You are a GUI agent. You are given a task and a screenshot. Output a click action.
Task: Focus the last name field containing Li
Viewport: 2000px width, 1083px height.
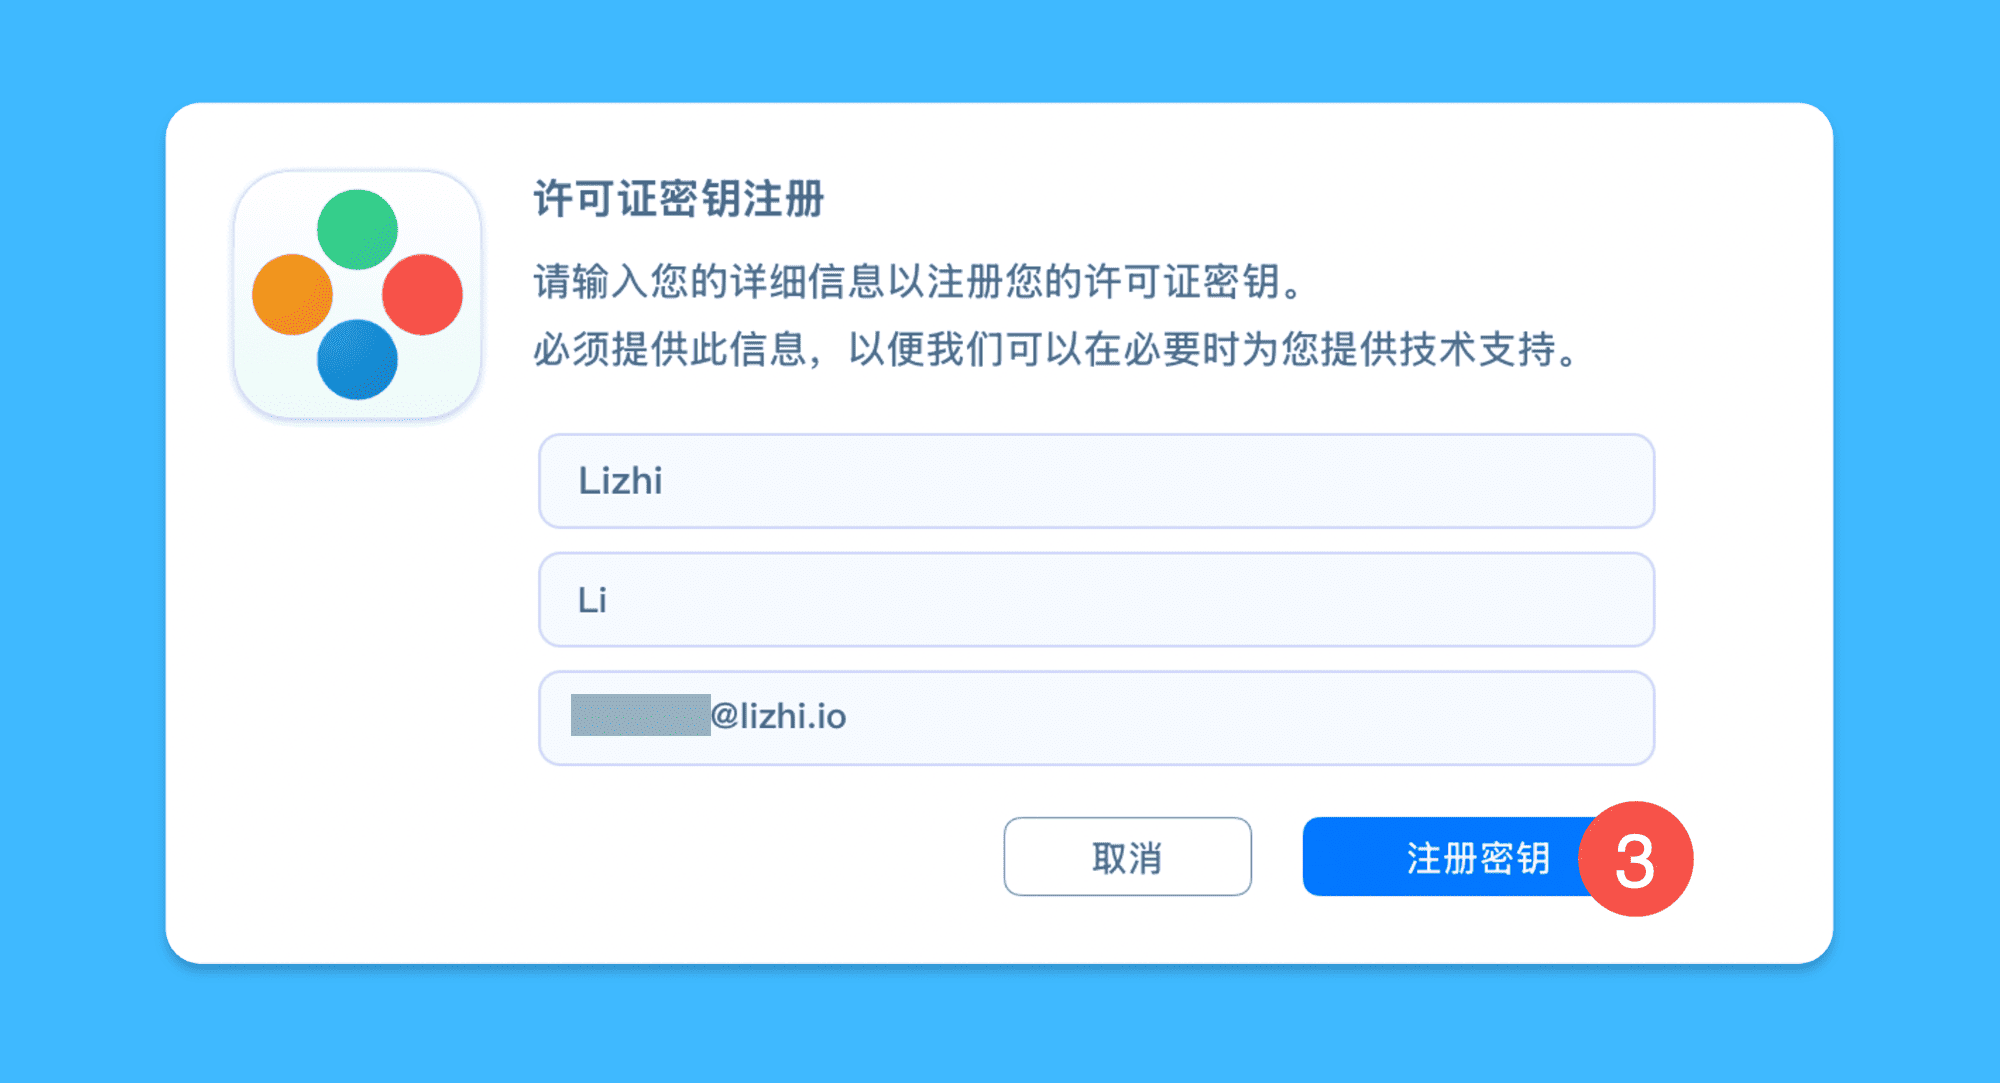1096,600
